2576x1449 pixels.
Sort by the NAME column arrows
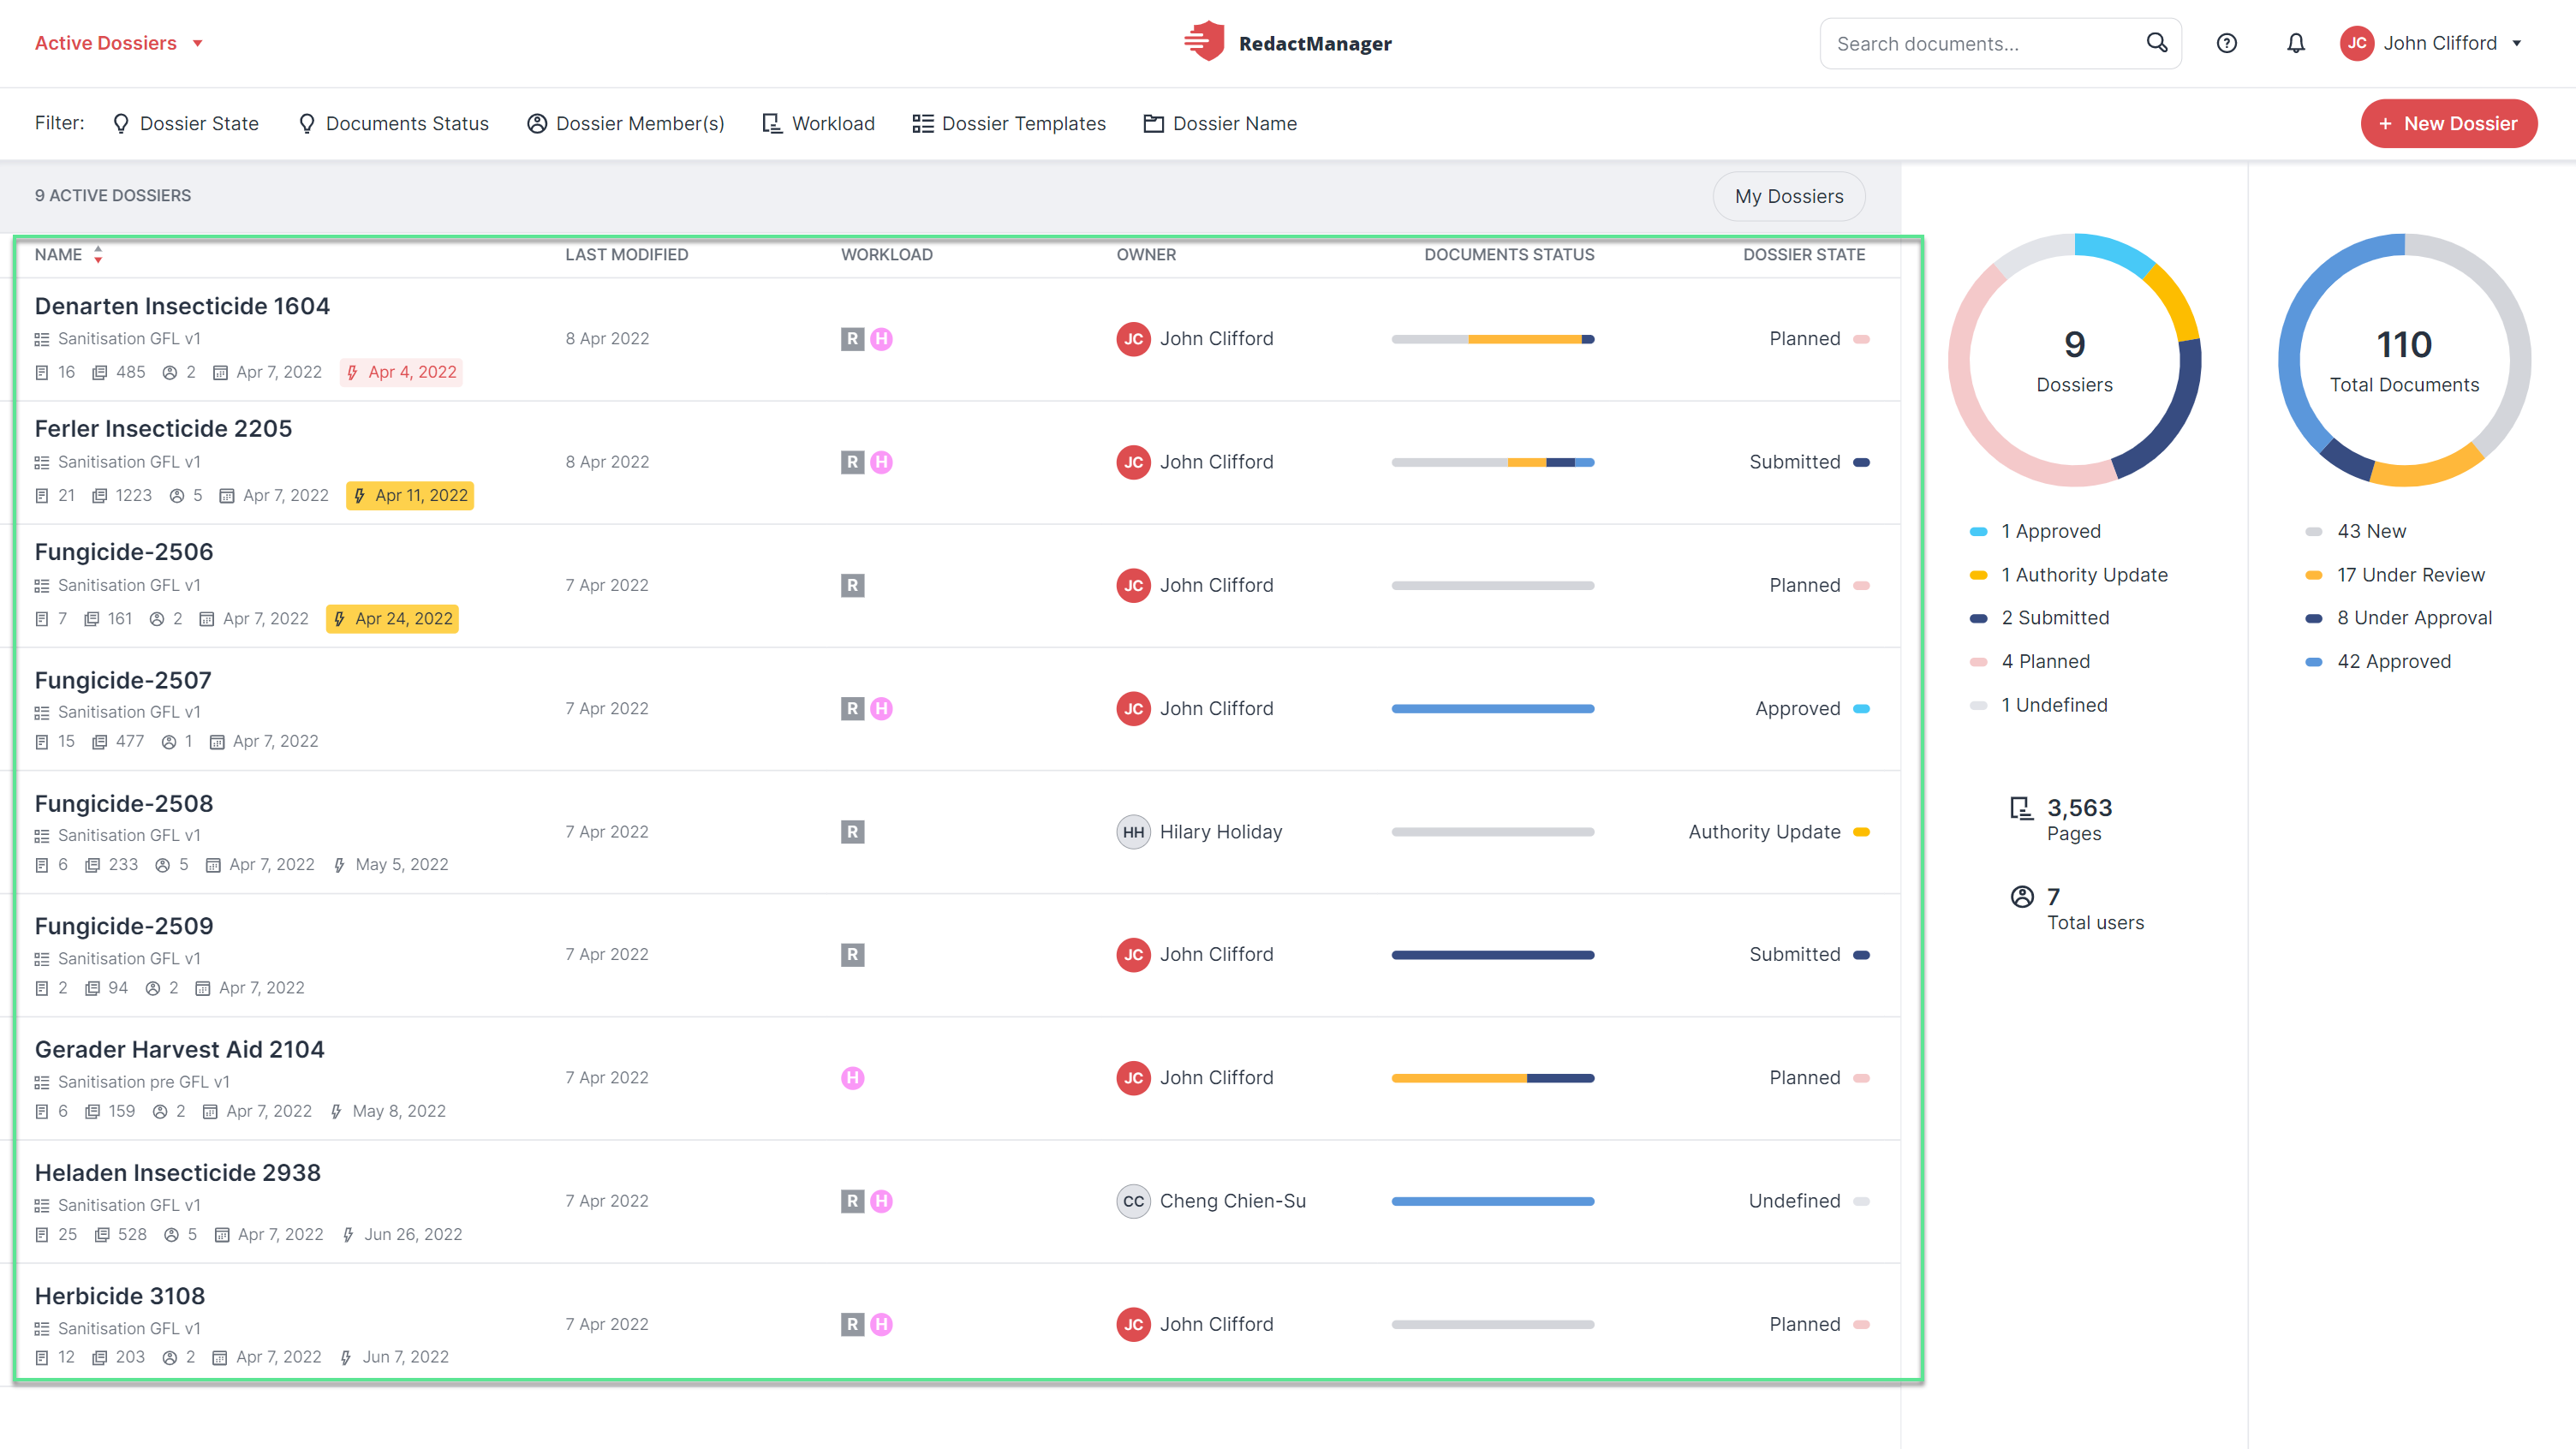click(x=98, y=255)
